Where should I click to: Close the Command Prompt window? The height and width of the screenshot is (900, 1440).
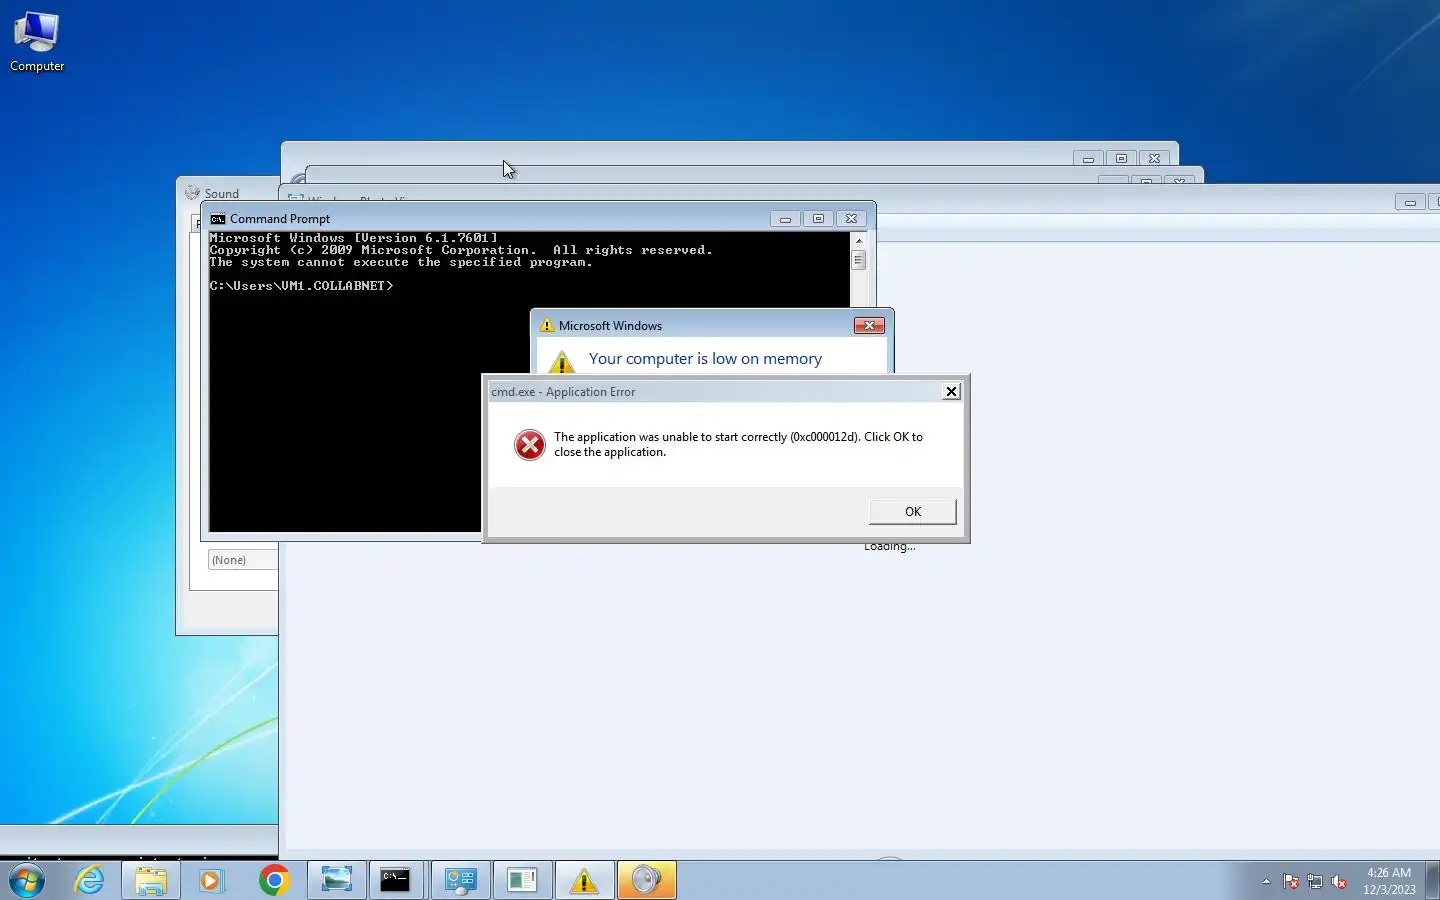[x=851, y=218]
